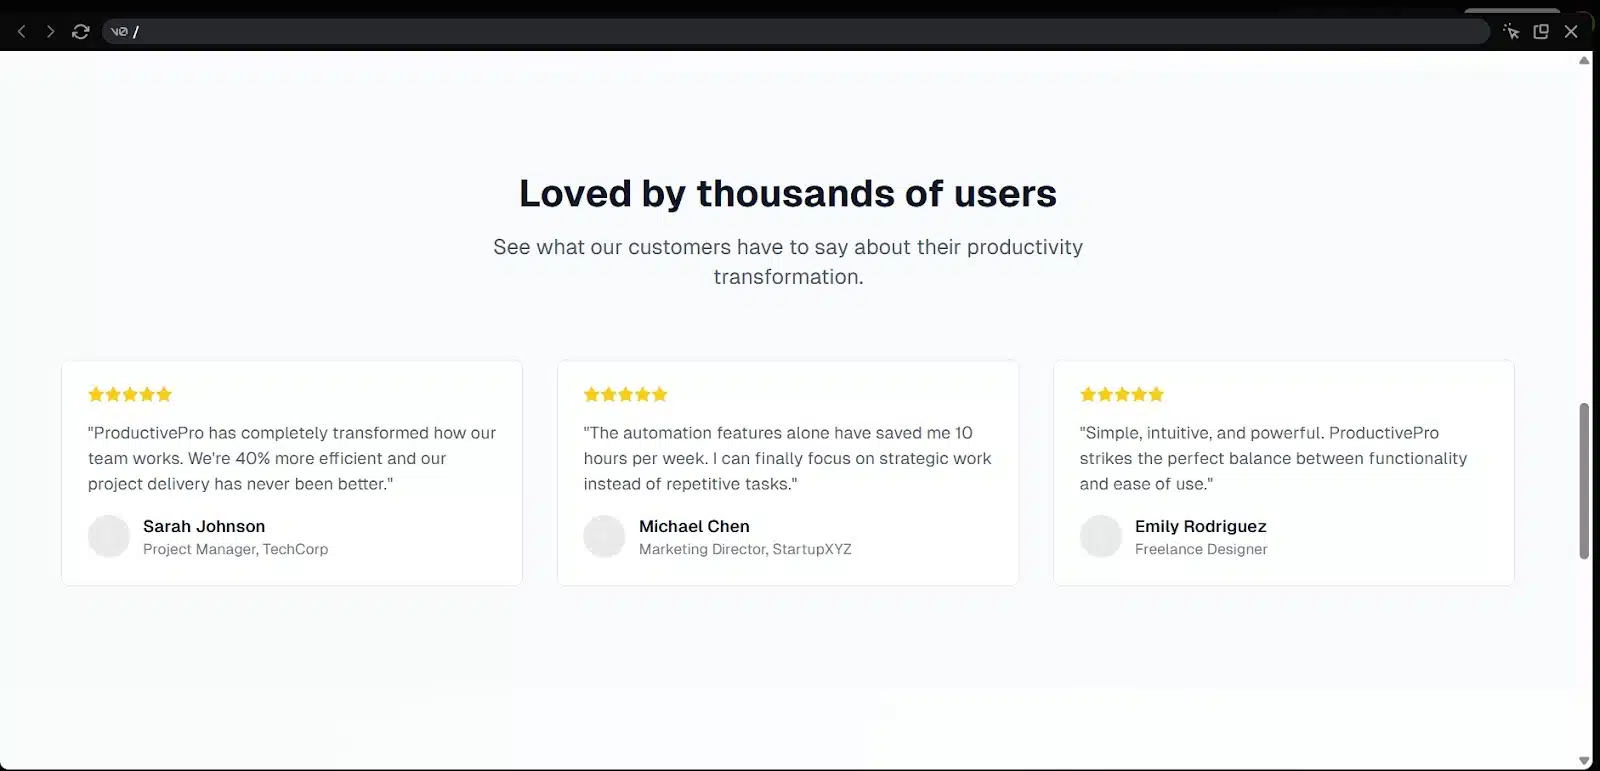Screen dimensions: 1600x771
Task: Click the star rating on Michael Chen's card
Action: (x=626, y=394)
